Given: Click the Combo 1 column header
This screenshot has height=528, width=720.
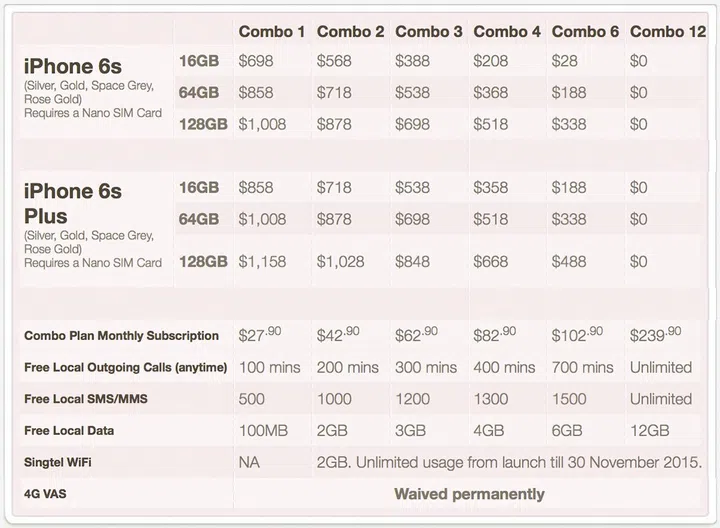Looking at the screenshot, I should tap(272, 32).
